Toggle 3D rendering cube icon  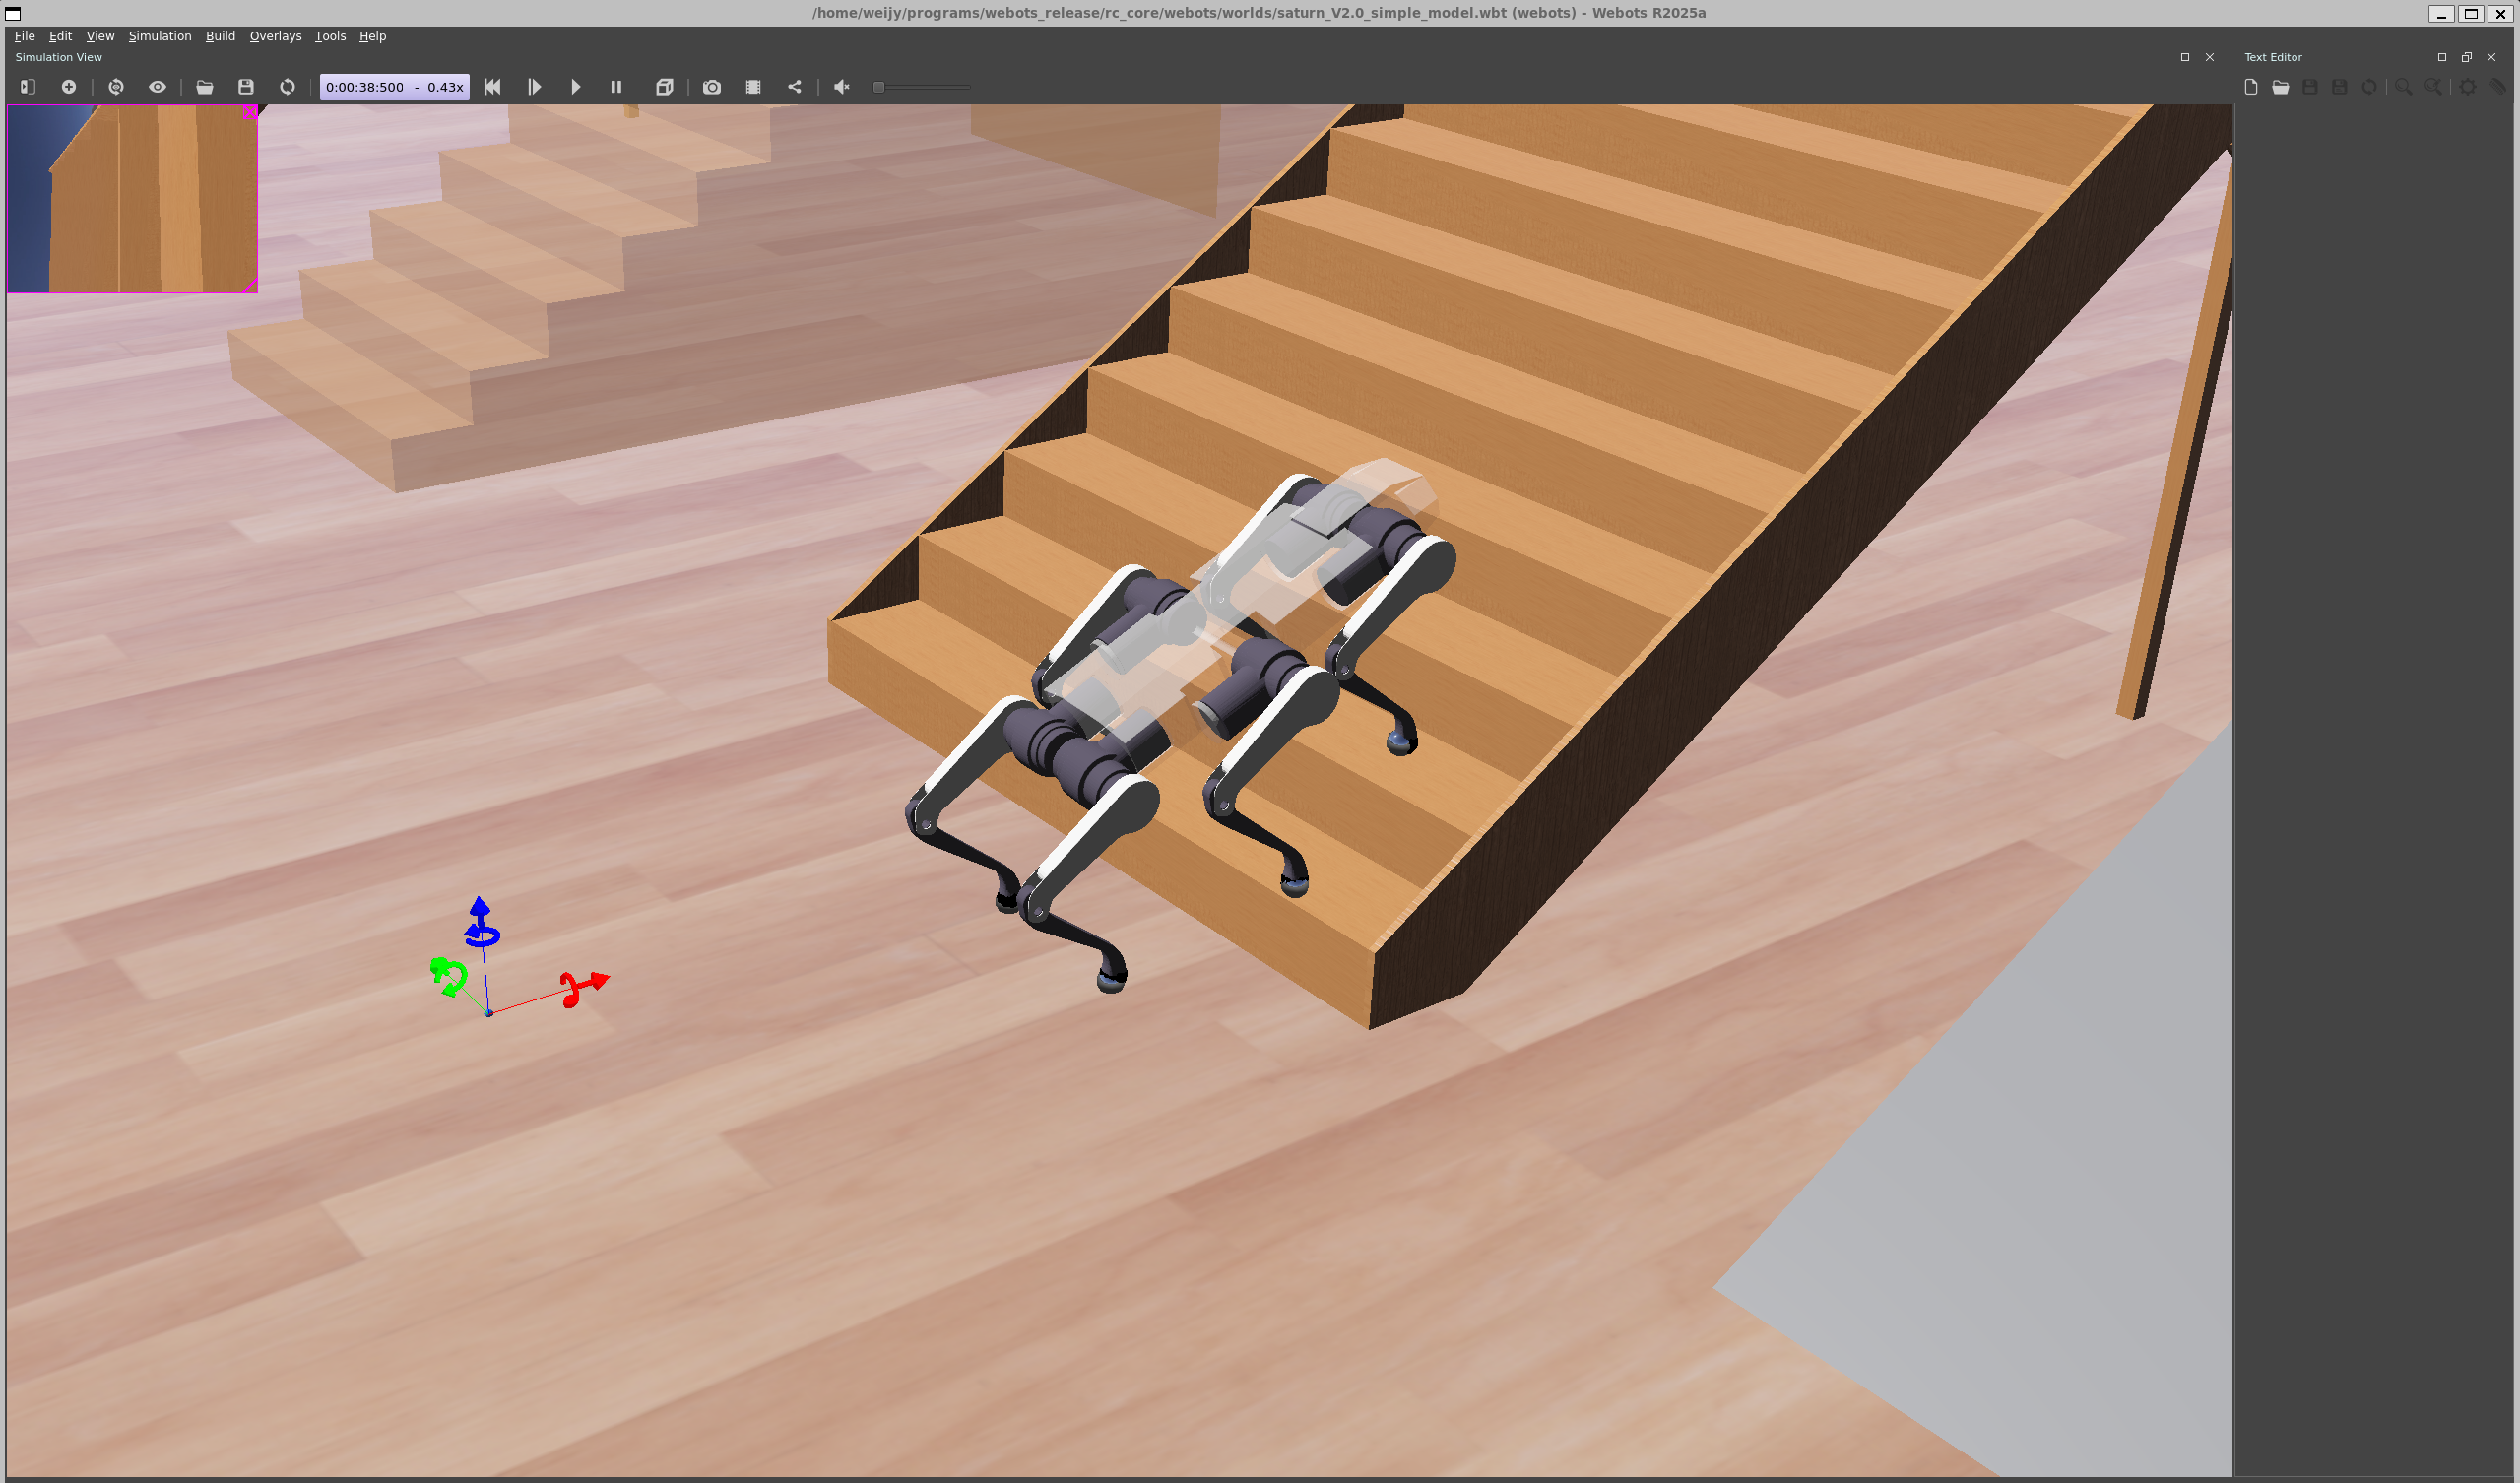[664, 87]
